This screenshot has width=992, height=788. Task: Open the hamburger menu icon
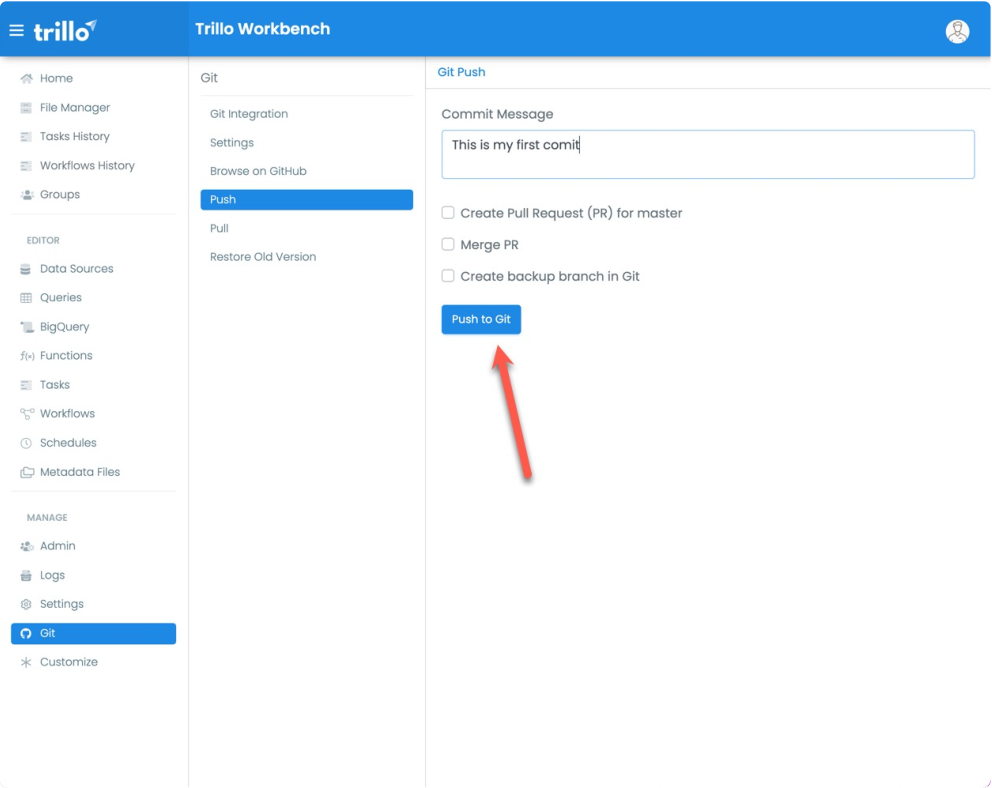click(16, 30)
